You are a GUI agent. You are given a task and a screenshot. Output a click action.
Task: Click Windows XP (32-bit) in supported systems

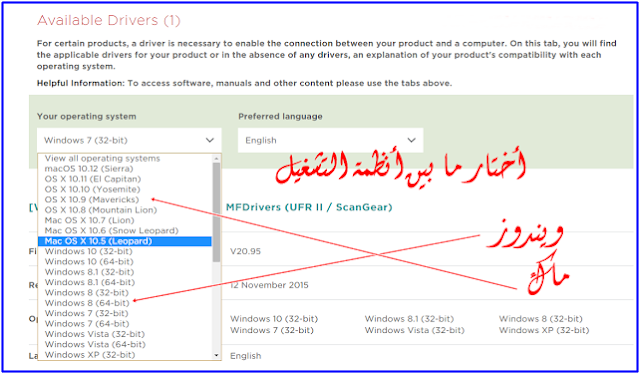click(544, 330)
